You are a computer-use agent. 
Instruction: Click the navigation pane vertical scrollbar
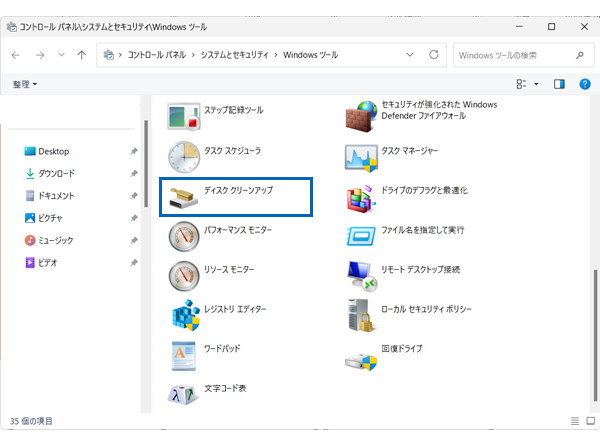pos(146,164)
